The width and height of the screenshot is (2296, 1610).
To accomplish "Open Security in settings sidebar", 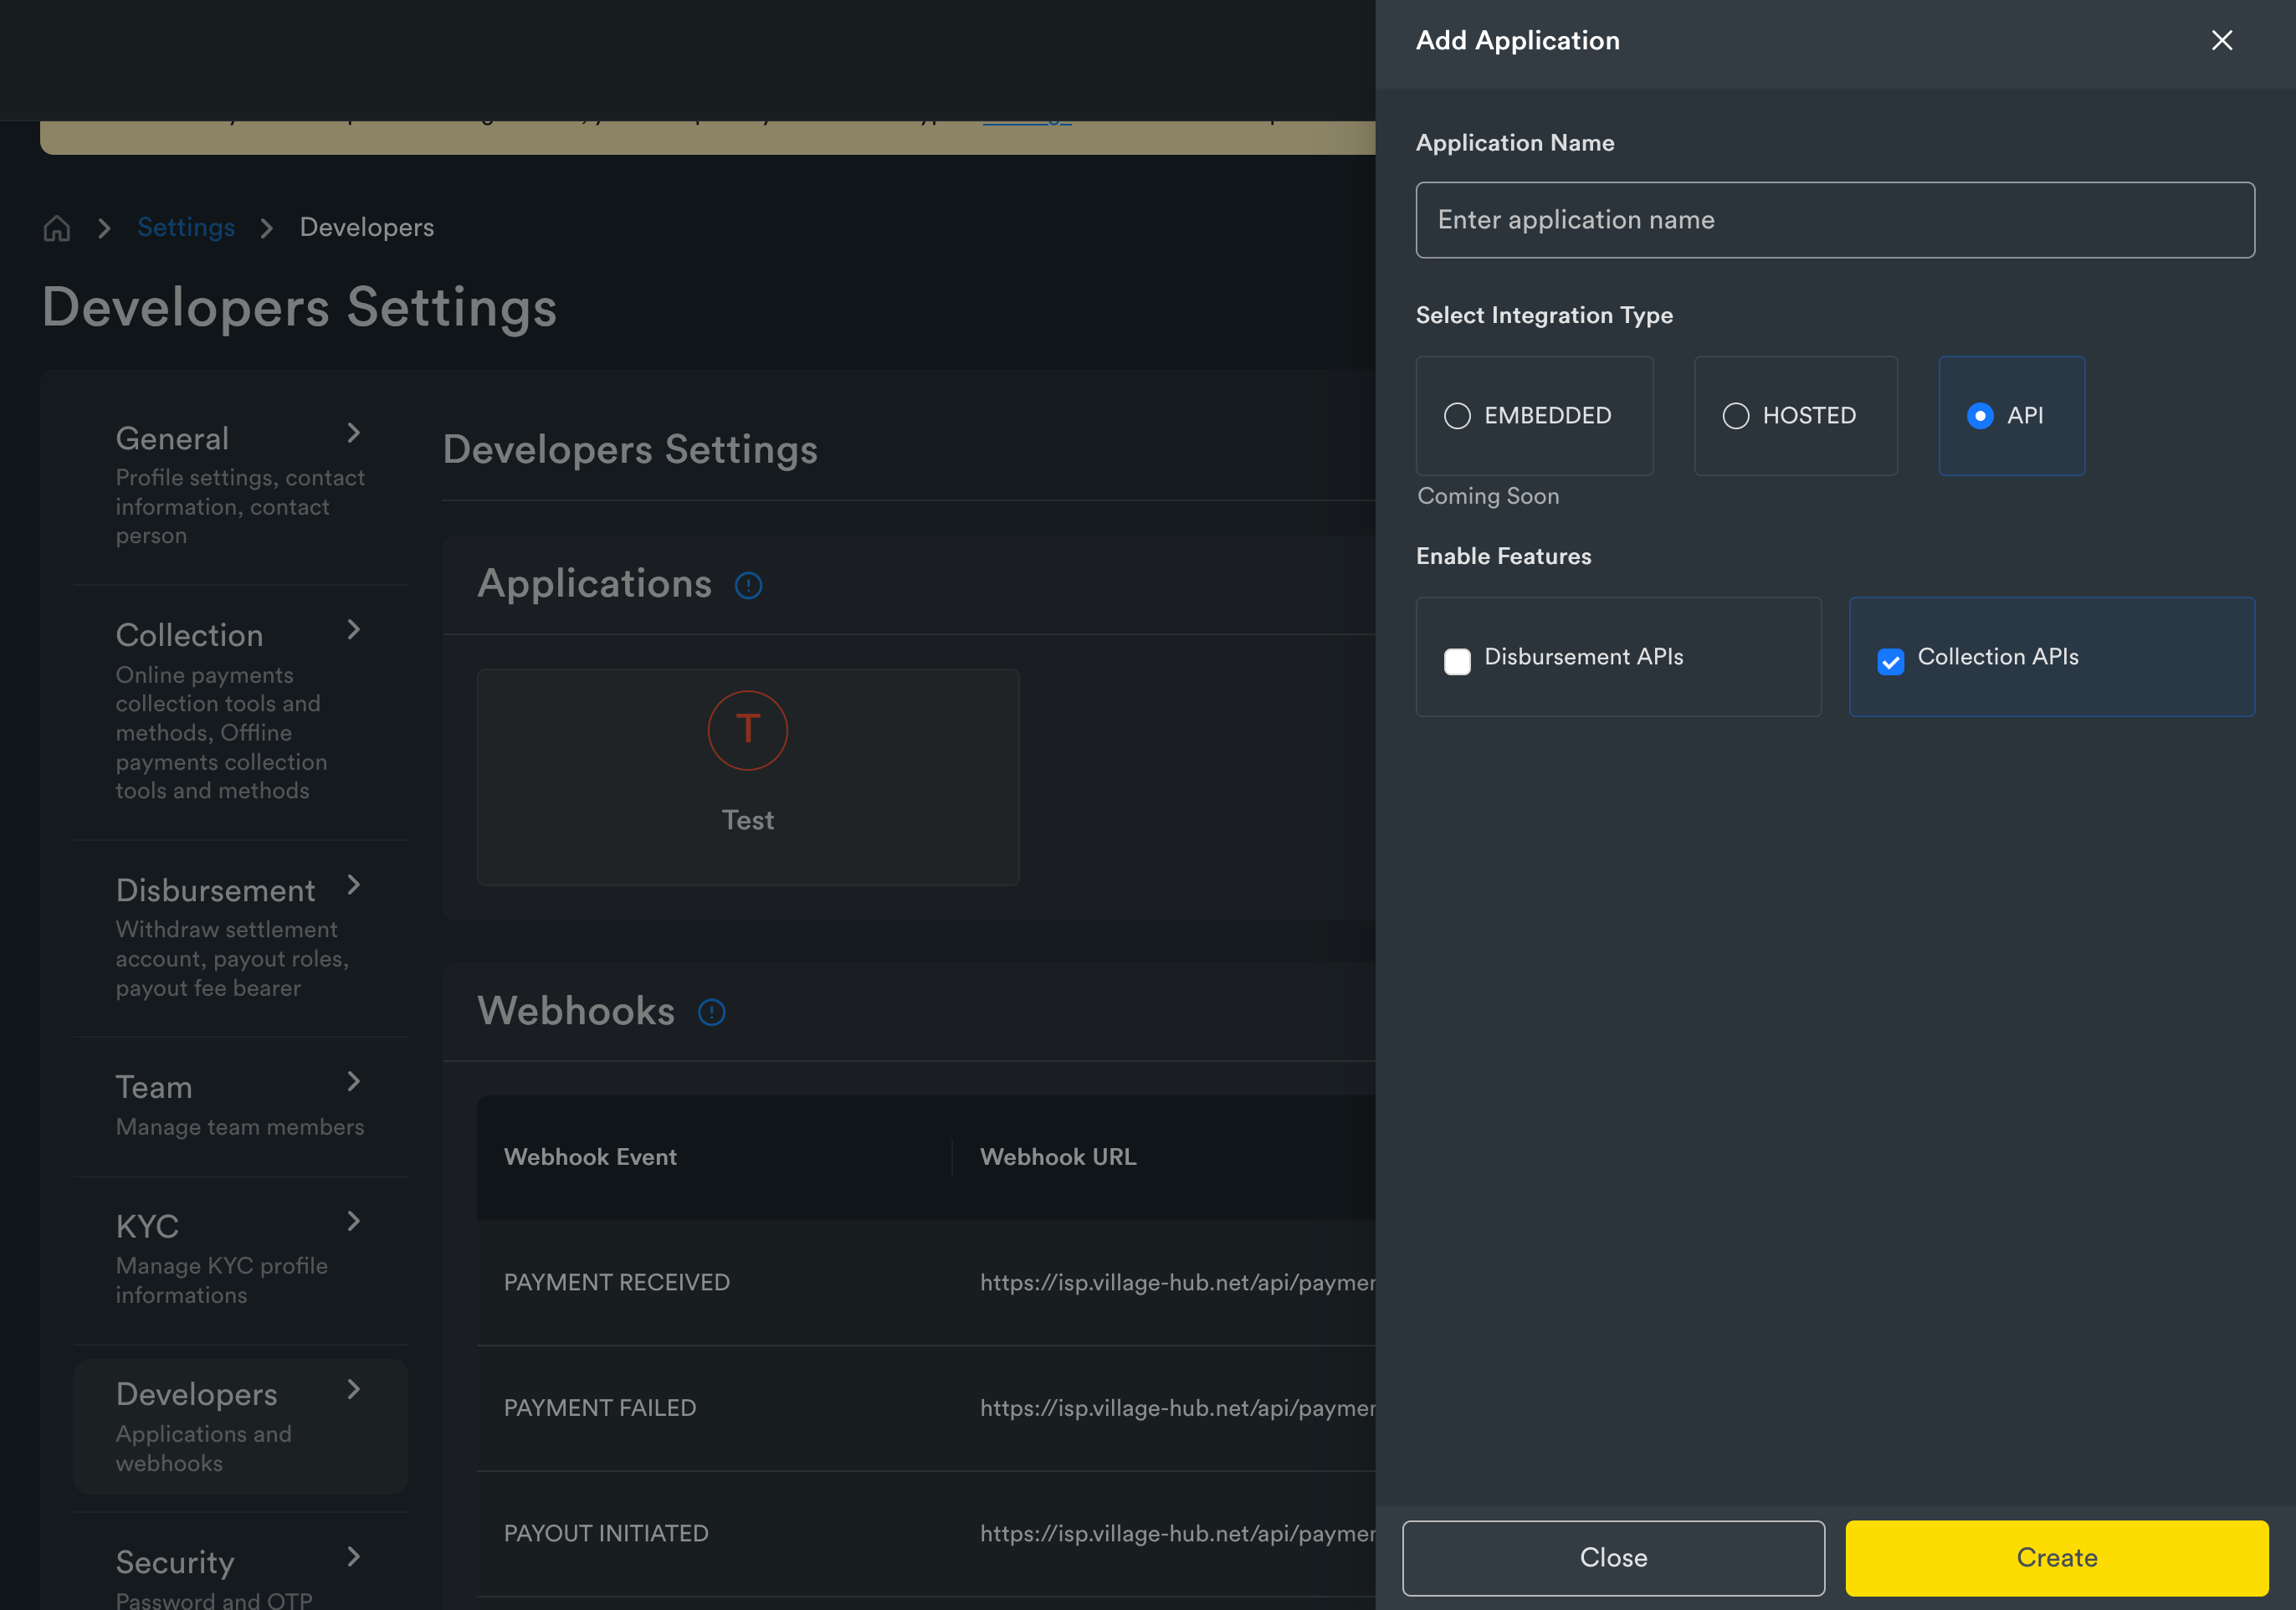I will [241, 1570].
